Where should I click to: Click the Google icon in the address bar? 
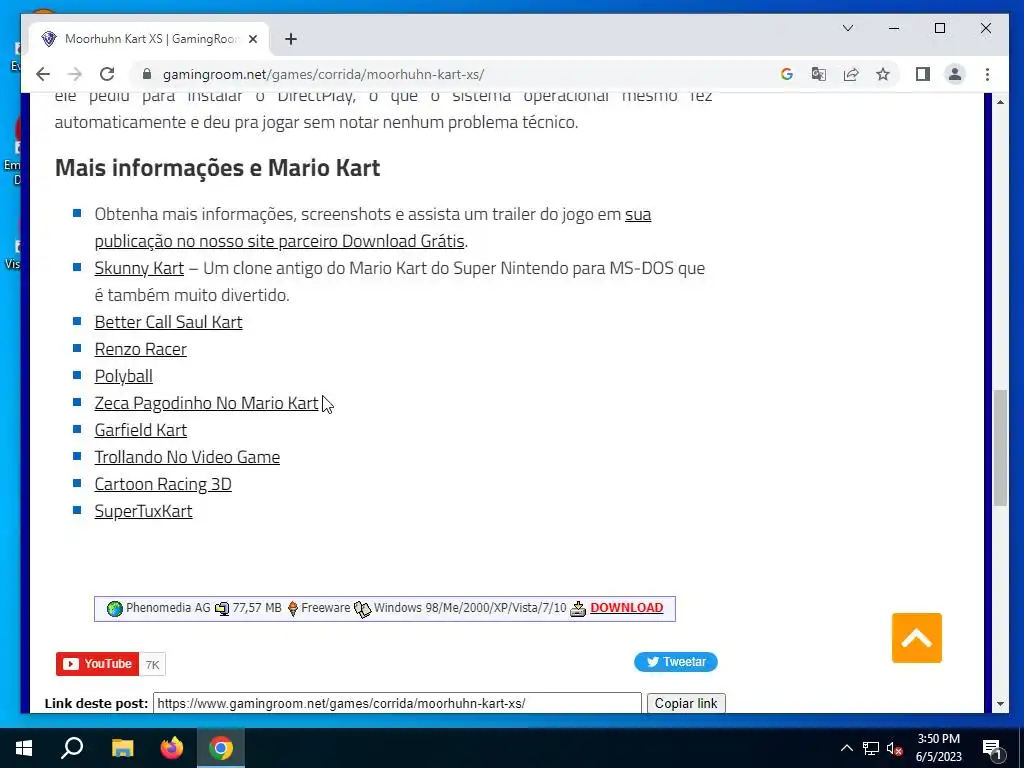787,74
